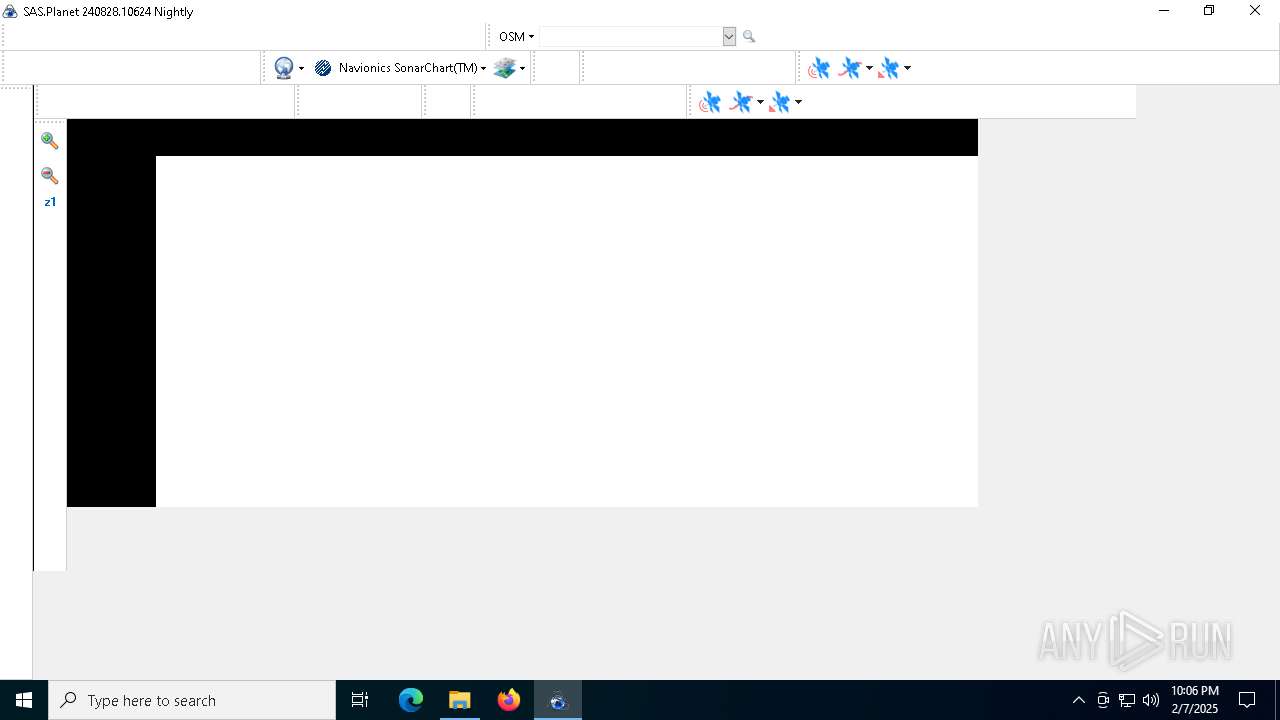Select the SAS.Planet taskbar button

coord(557,700)
